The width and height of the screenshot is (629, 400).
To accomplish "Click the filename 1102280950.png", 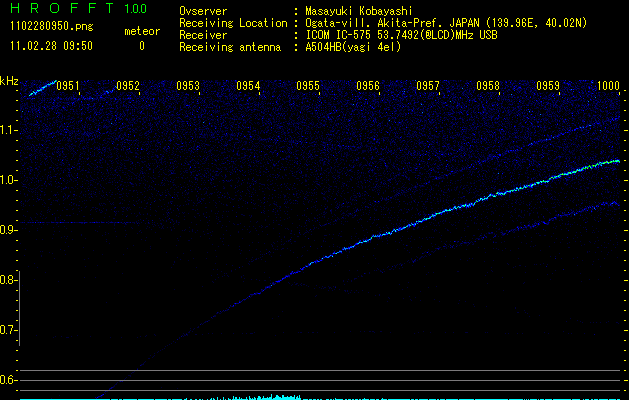I will 51,27.
